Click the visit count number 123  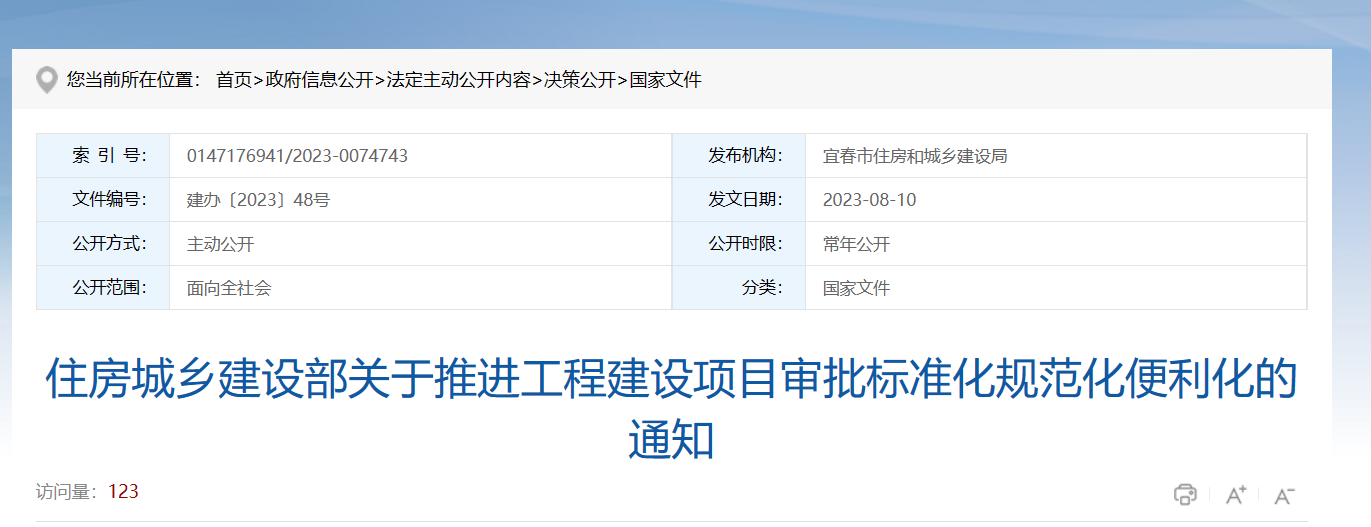click(123, 491)
